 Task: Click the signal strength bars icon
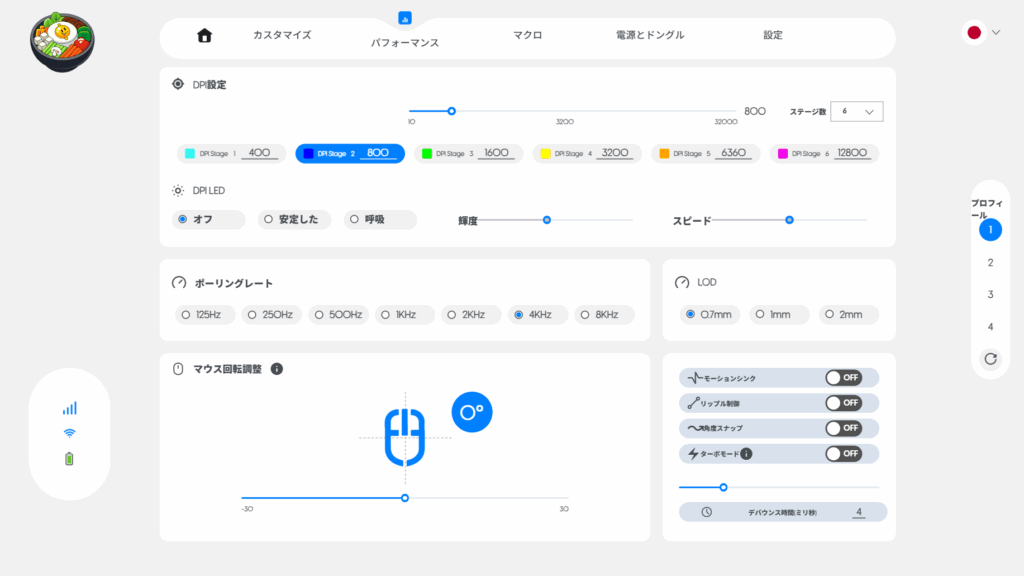(x=70, y=408)
